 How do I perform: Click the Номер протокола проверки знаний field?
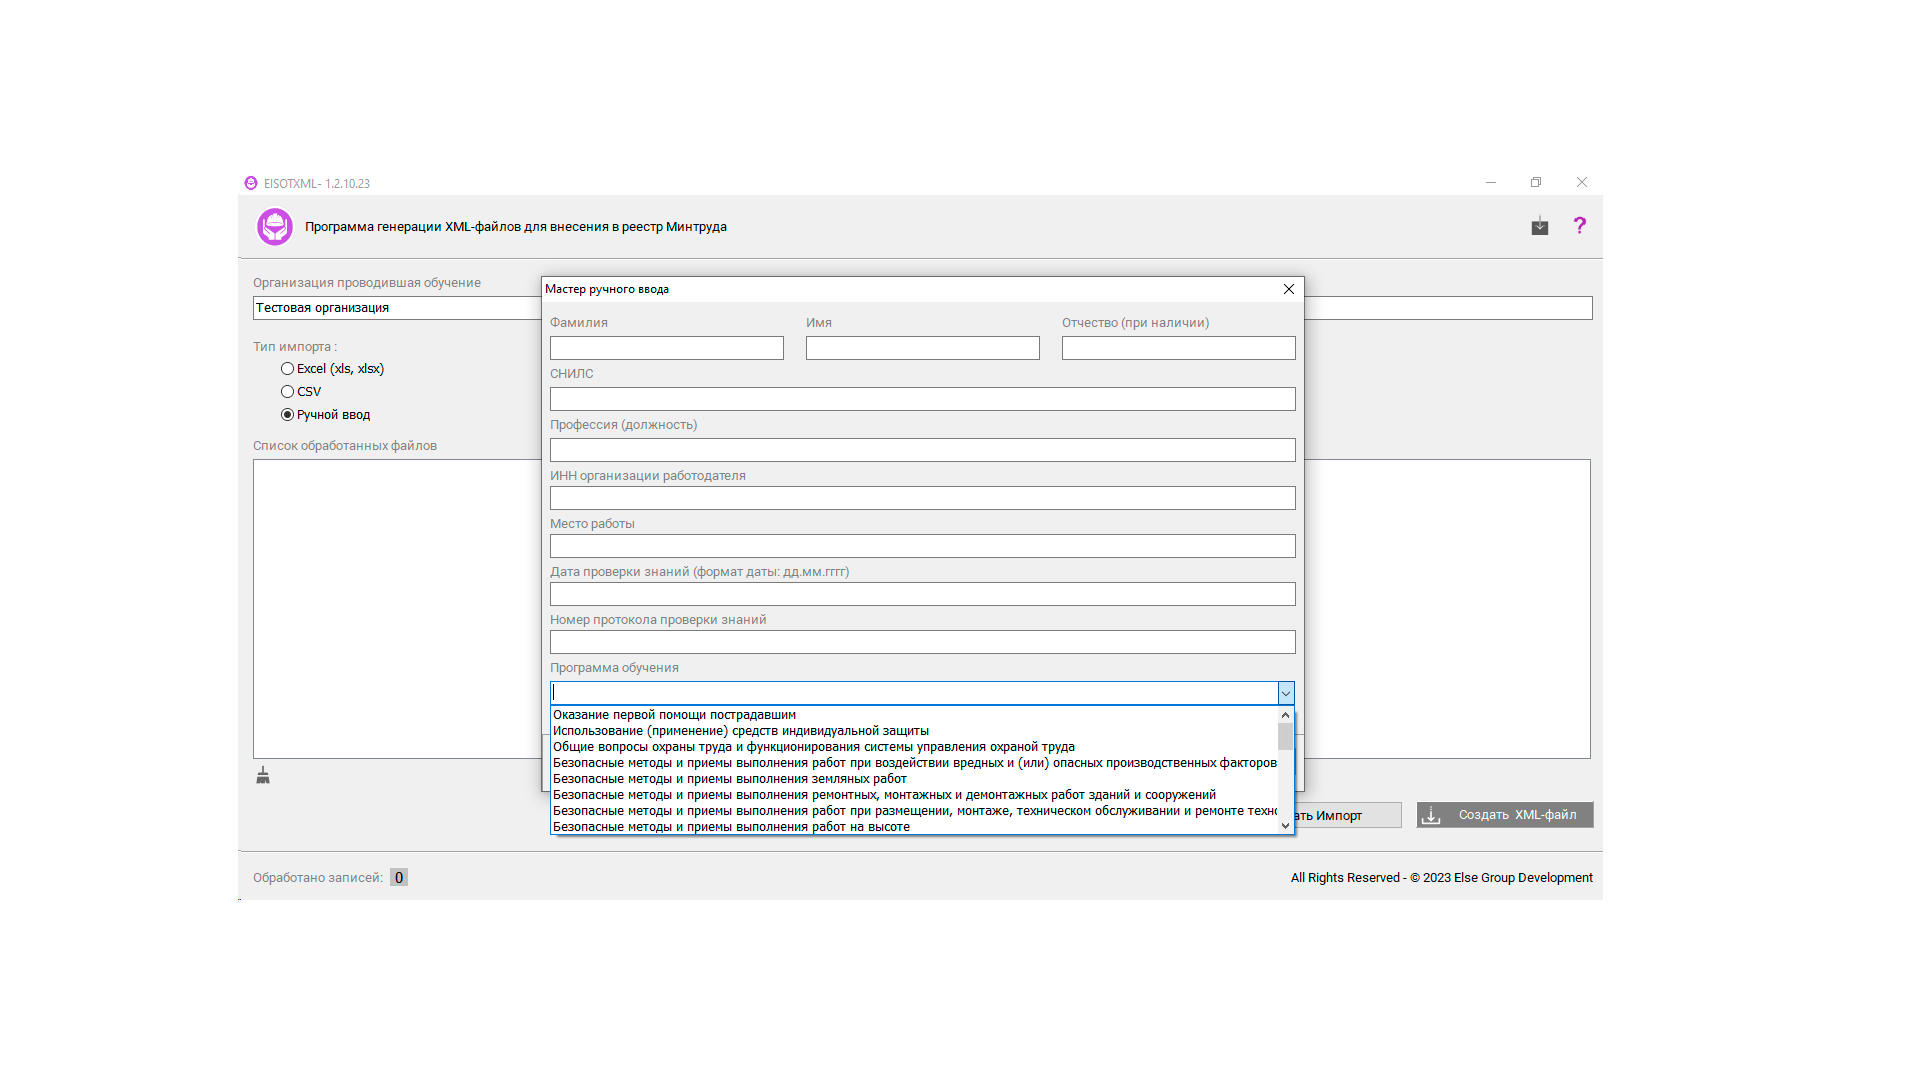click(x=923, y=642)
